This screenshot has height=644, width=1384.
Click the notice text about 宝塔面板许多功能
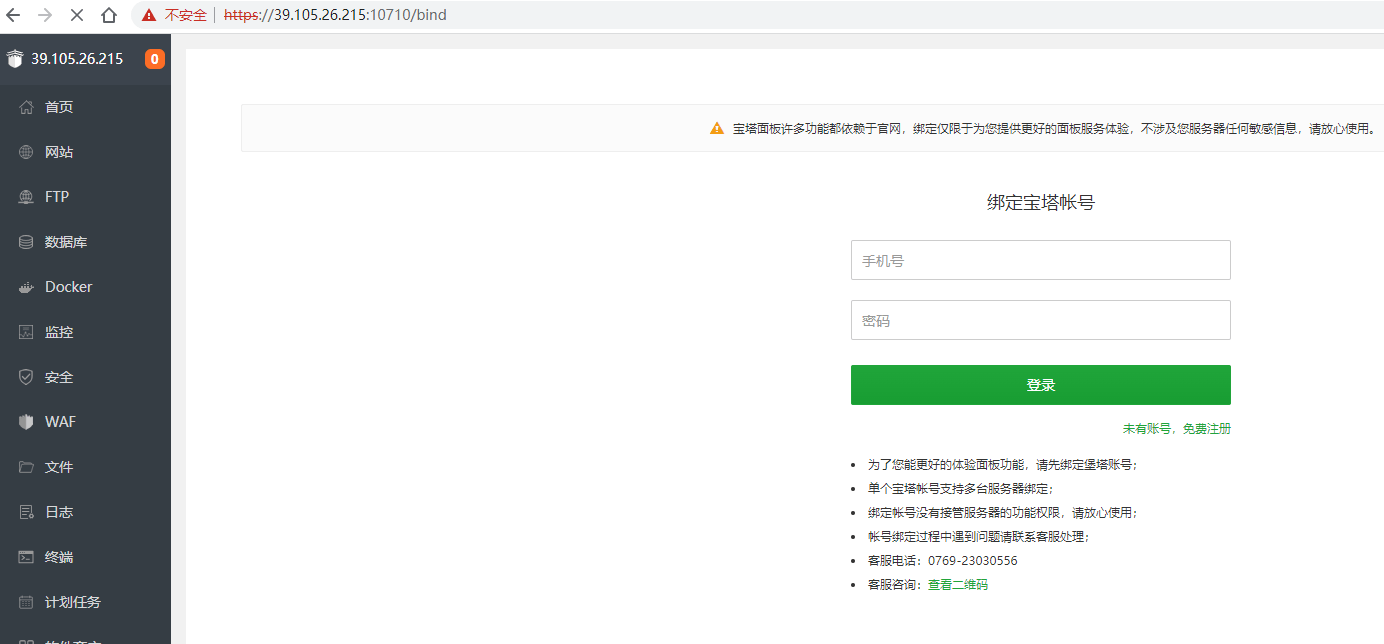pyautogui.click(x=1055, y=128)
